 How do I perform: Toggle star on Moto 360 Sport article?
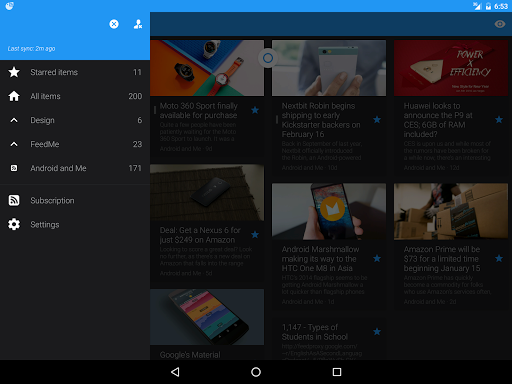[255, 110]
